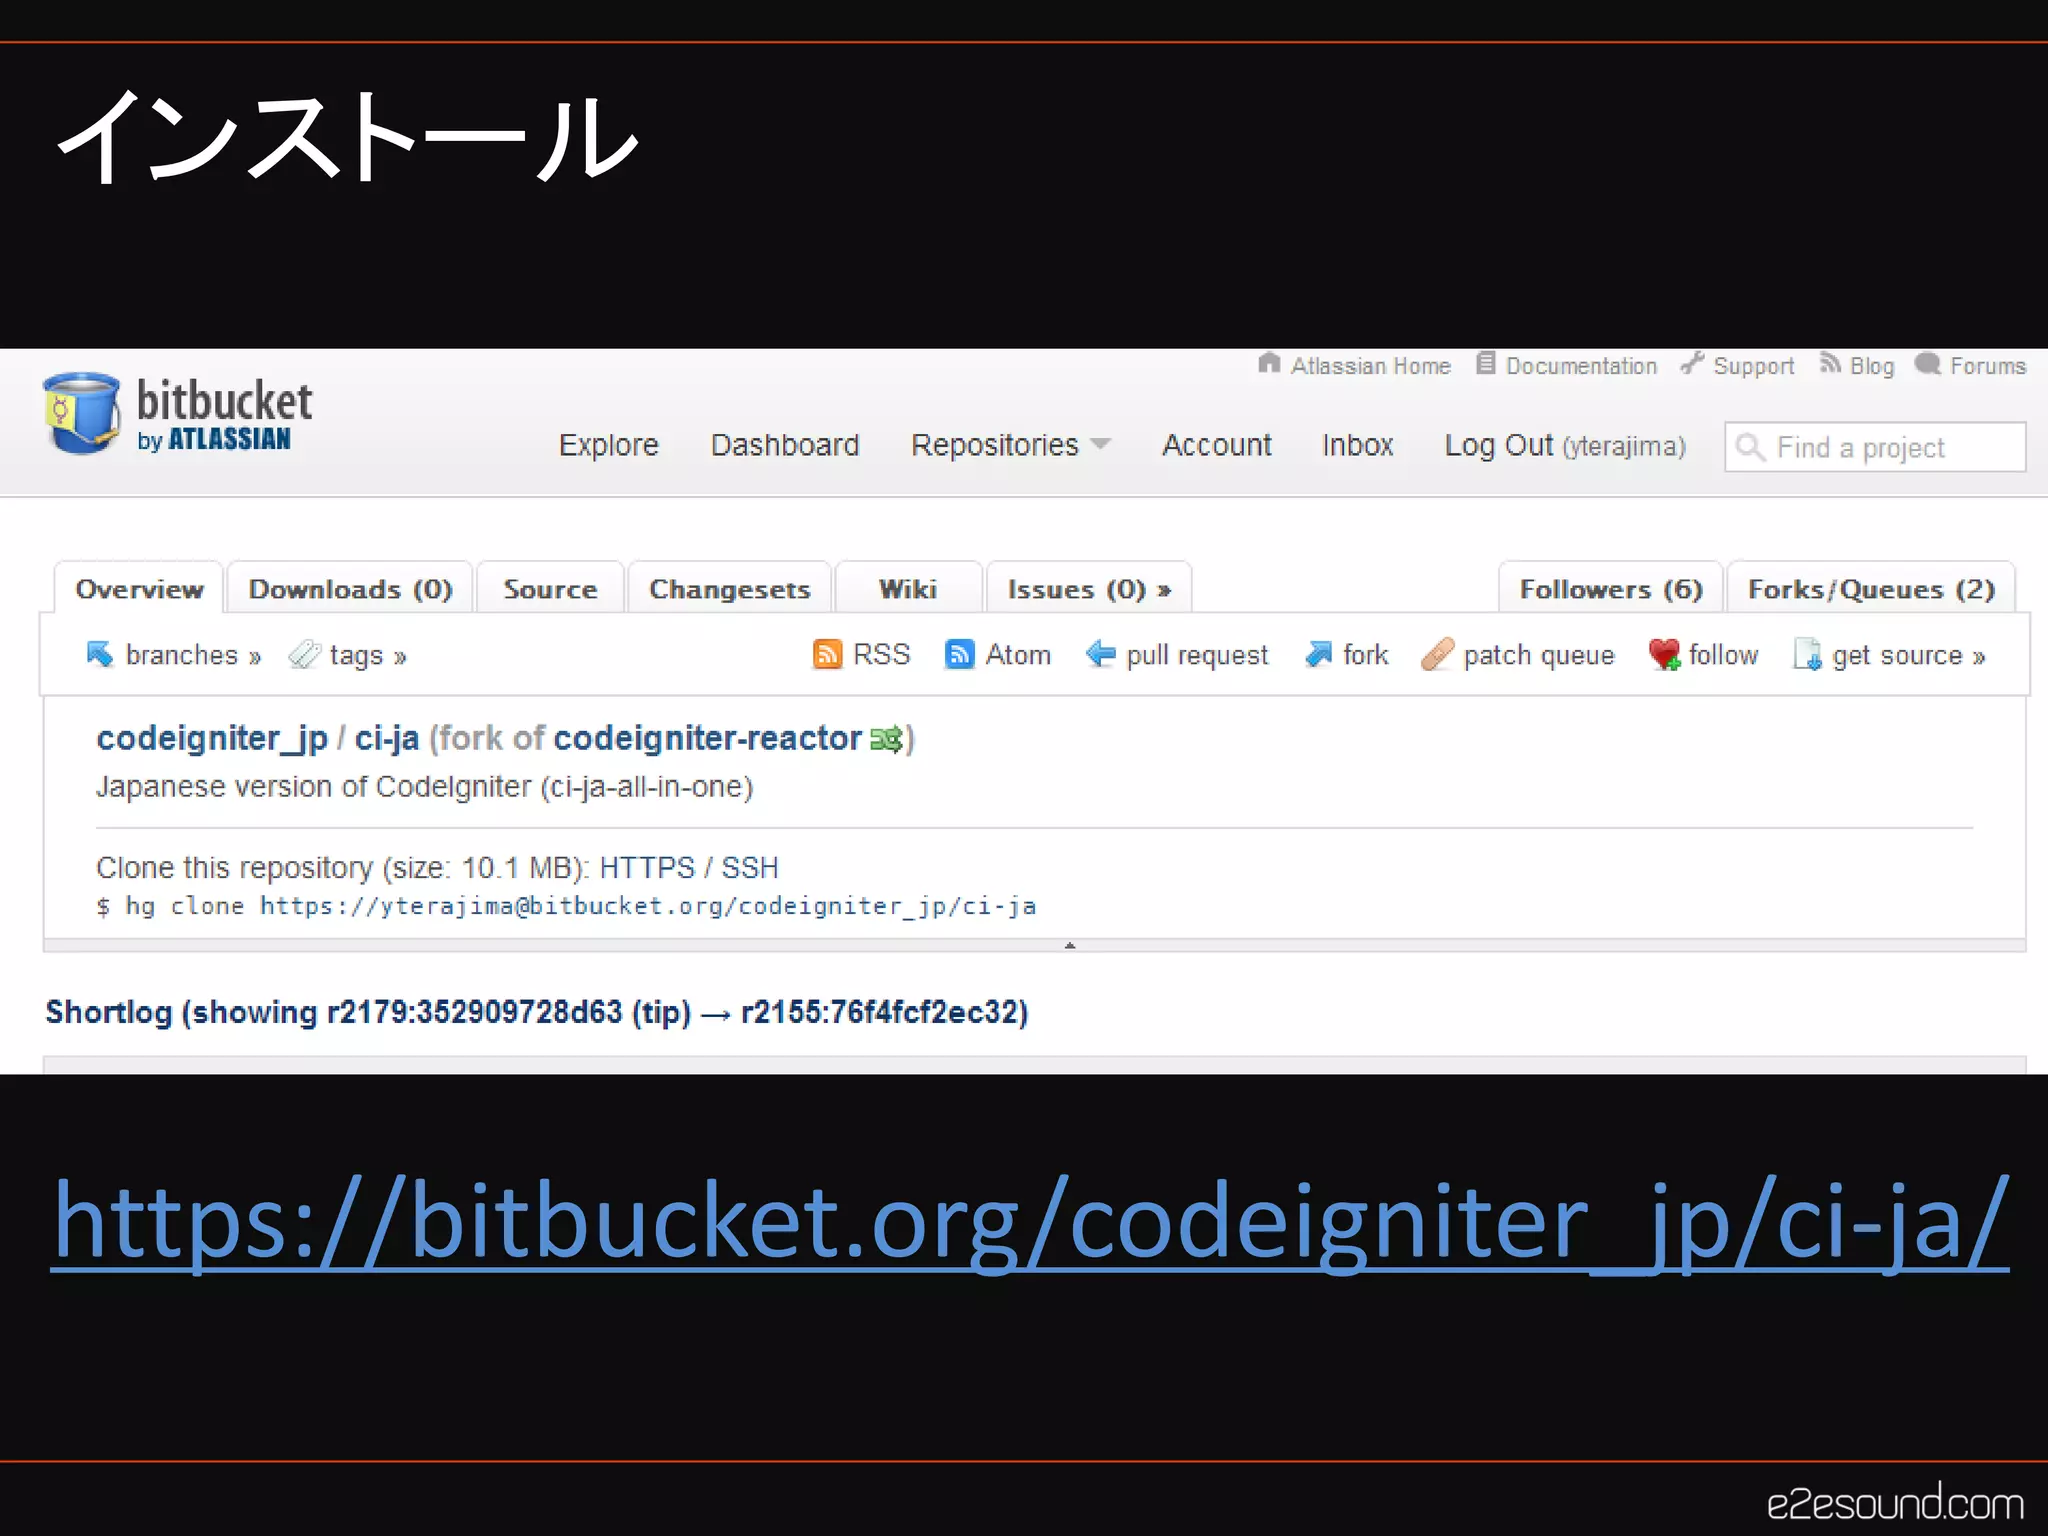Screen dimensions: 2048x1536
Task: Click the Blog feed icon
Action: point(1830,364)
